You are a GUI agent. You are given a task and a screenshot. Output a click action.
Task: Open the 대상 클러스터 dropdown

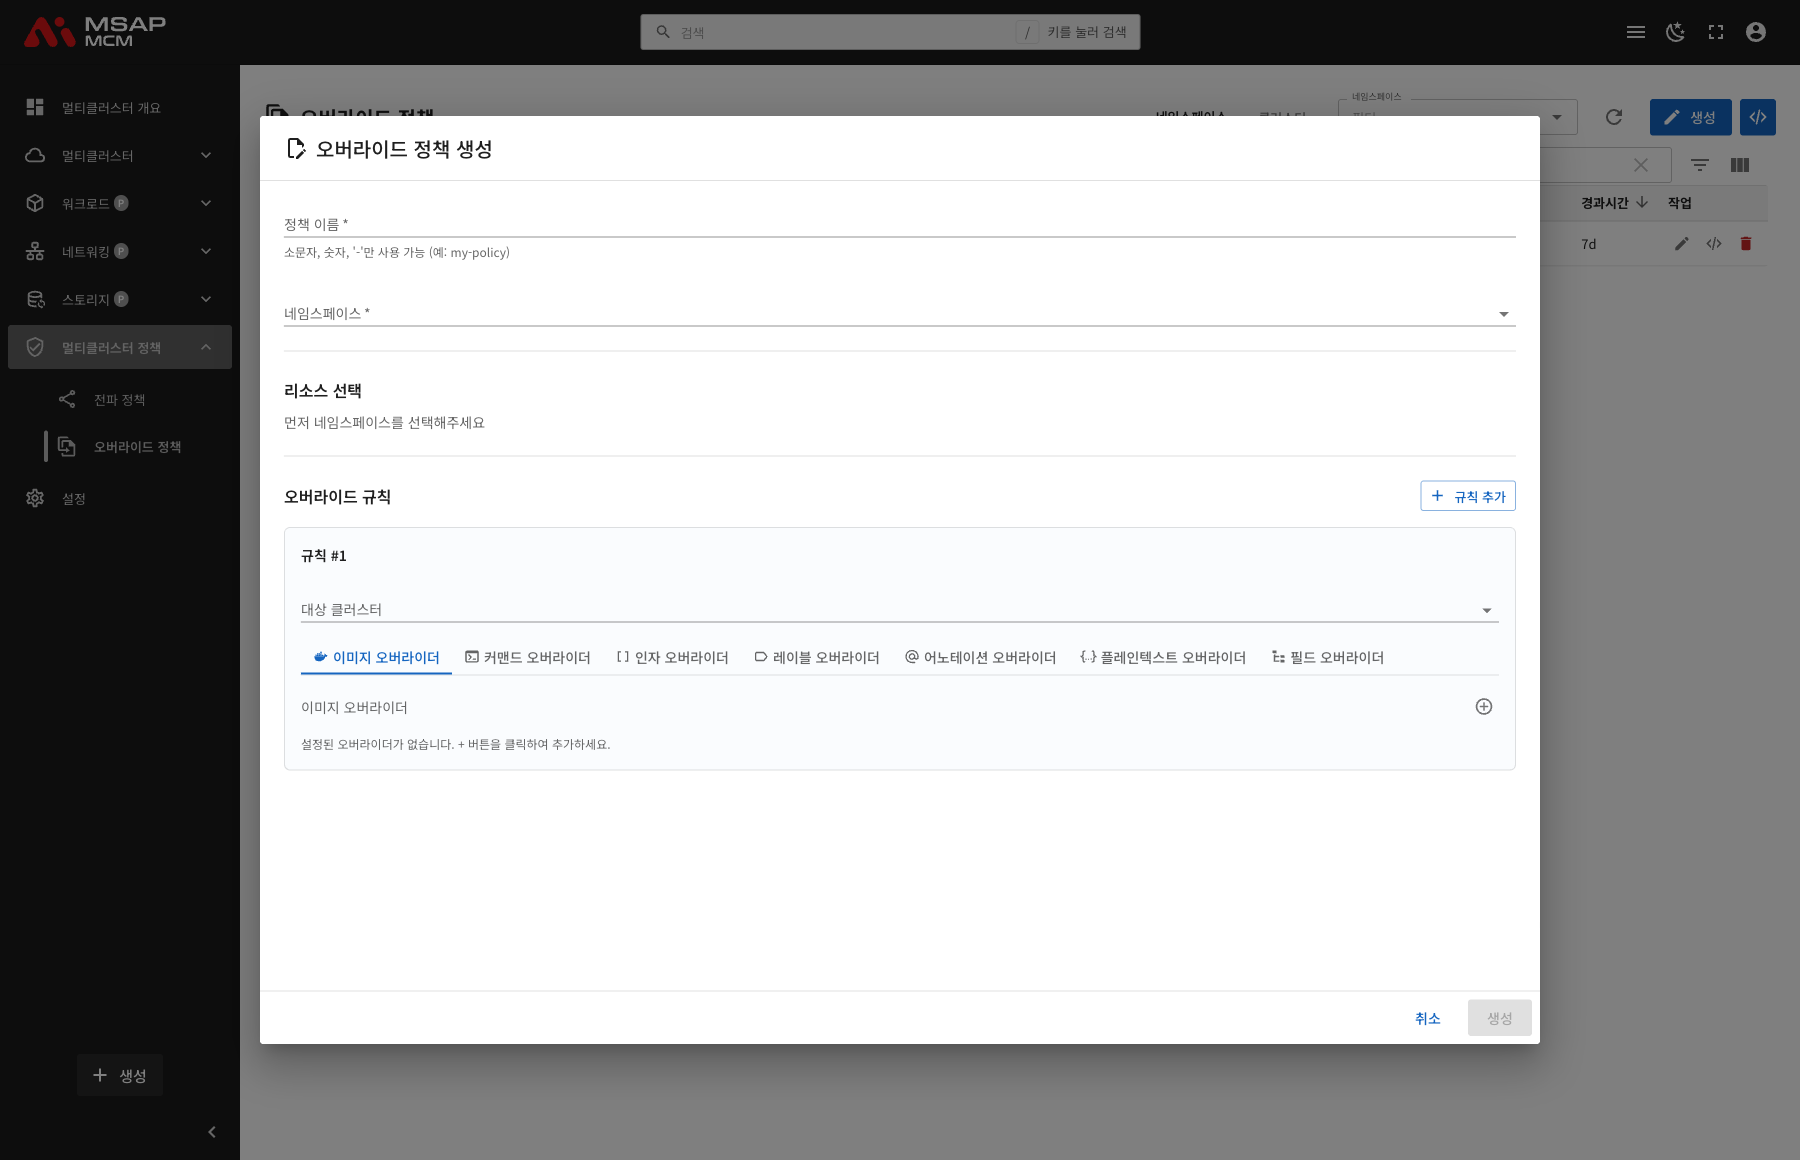point(899,609)
